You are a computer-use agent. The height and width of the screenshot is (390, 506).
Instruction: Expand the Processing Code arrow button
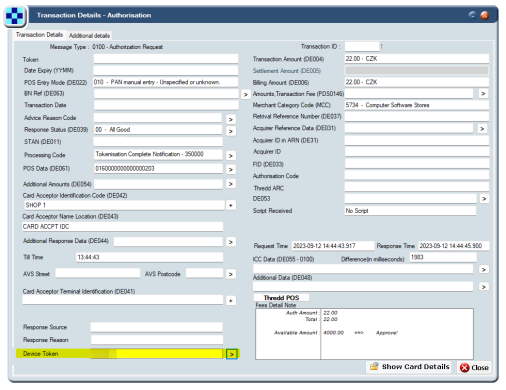coord(230,156)
